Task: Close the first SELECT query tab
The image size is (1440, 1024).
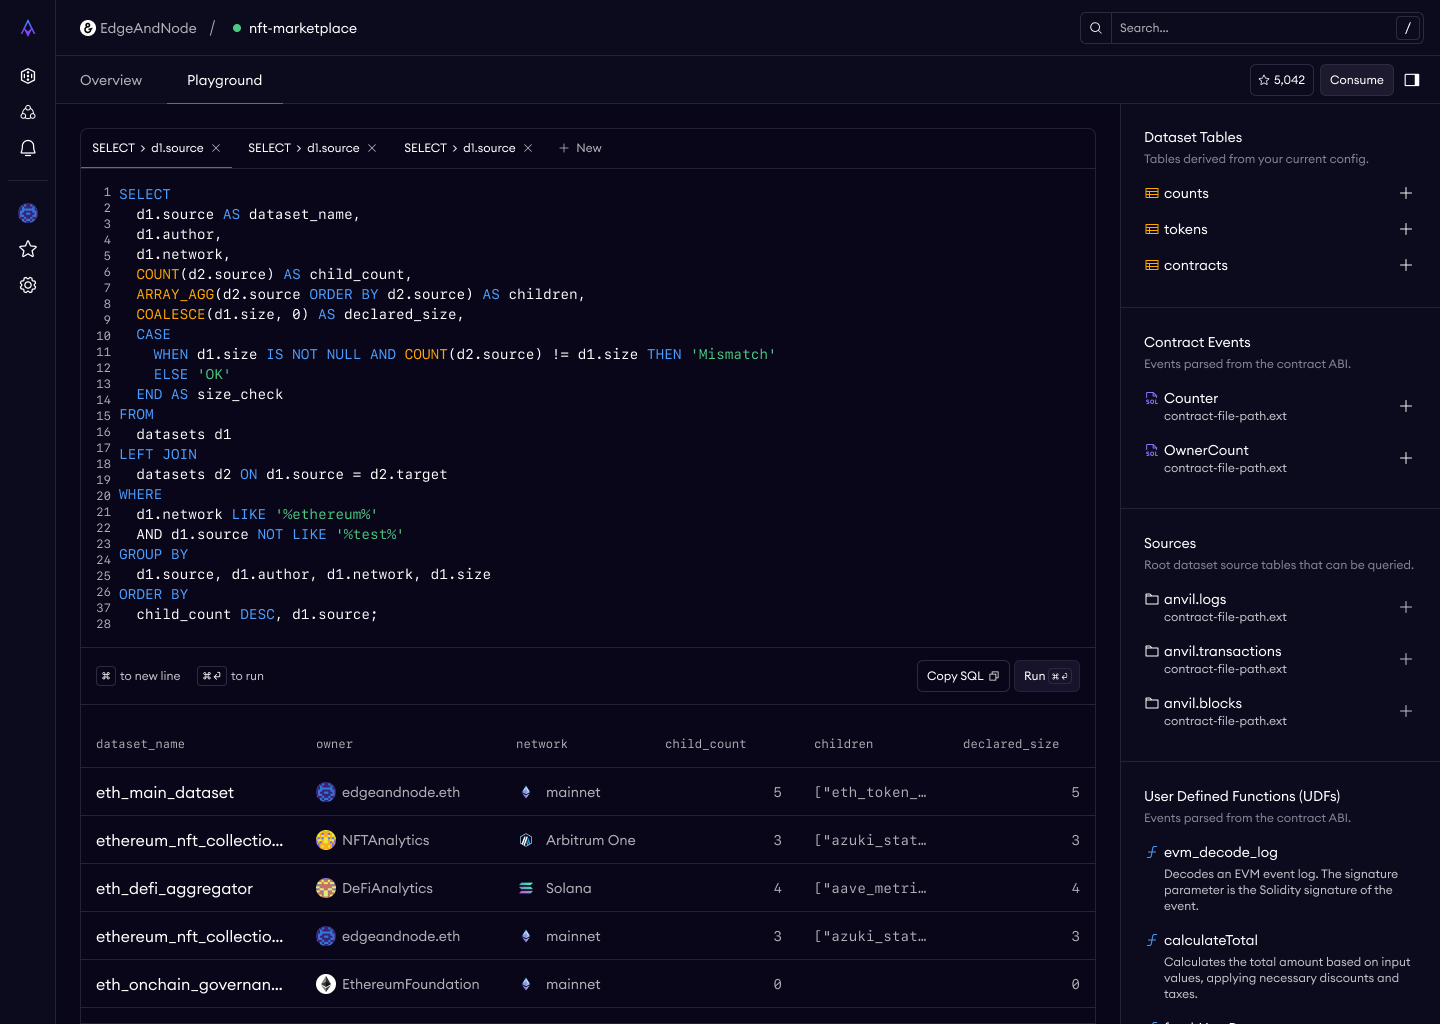Action: pyautogui.click(x=216, y=148)
